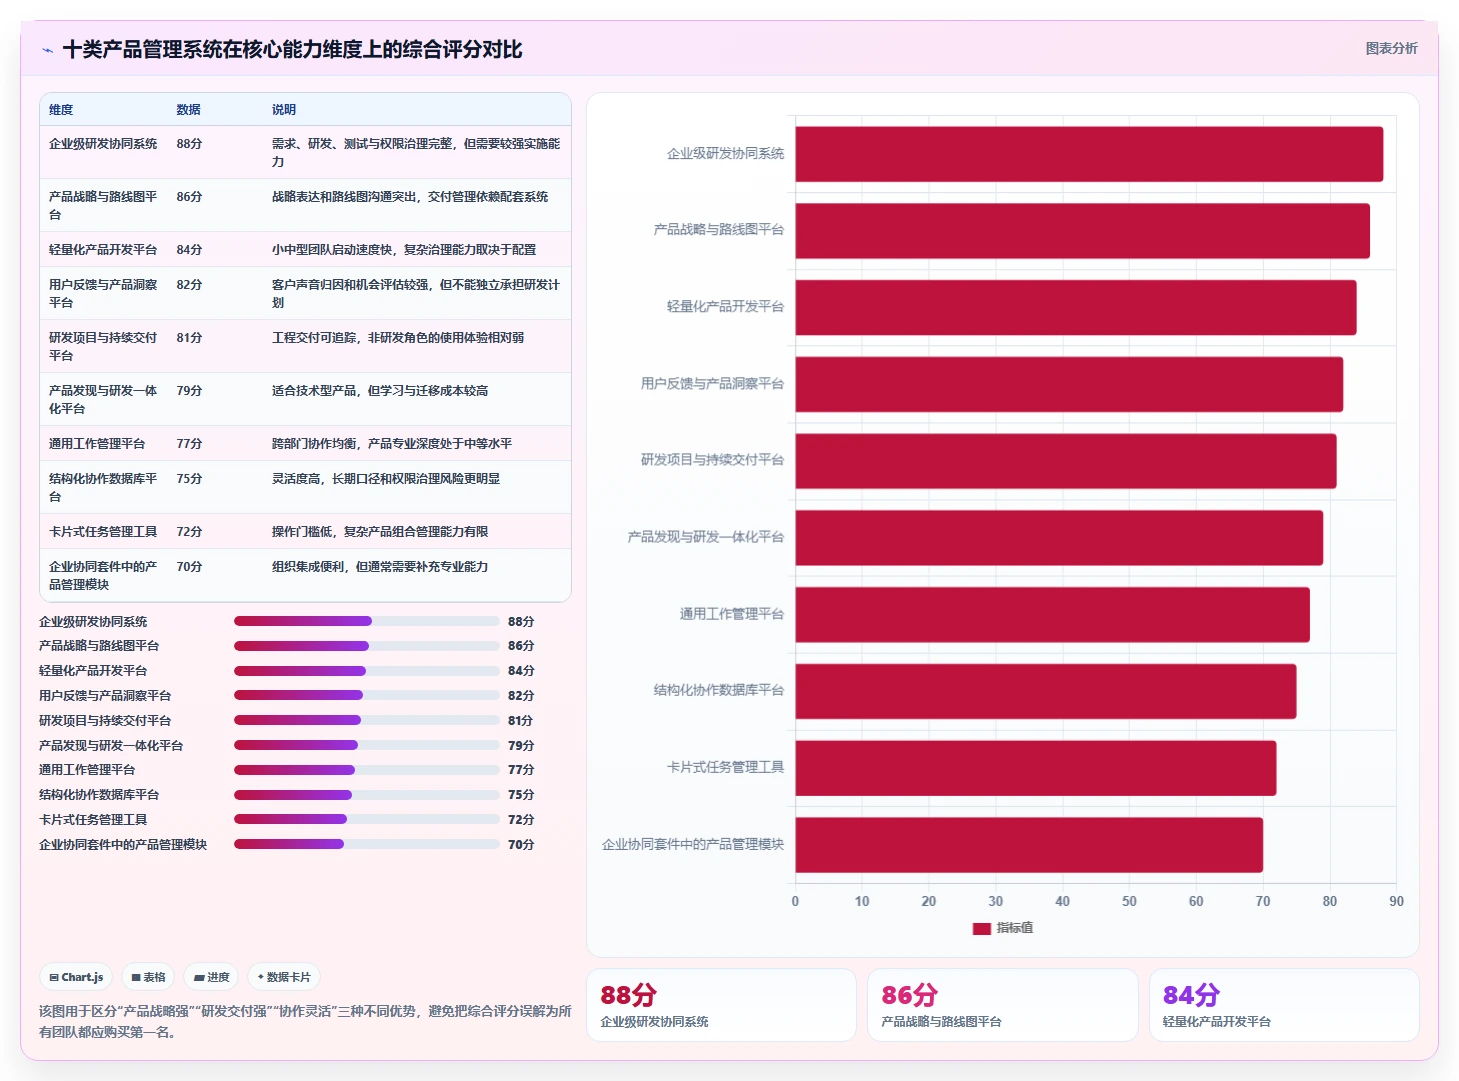Click the 75分 value in the progress list
The height and width of the screenshot is (1081, 1459).
(x=521, y=795)
